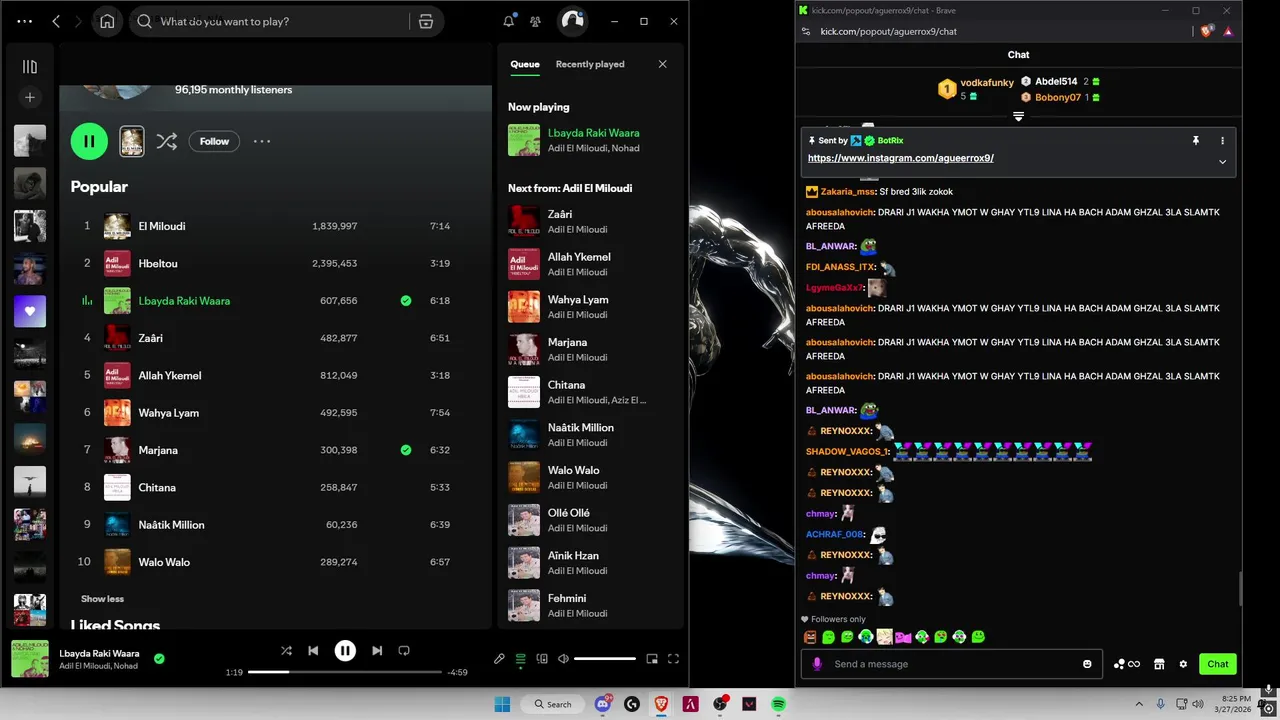
Task: Open Your Library icon in Spotify sidebar
Action: [x=30, y=67]
